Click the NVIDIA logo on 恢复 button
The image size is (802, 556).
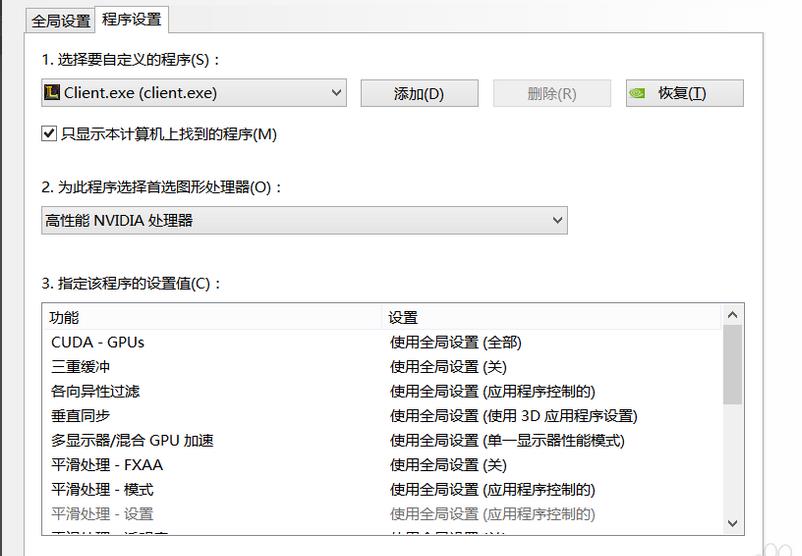637,94
